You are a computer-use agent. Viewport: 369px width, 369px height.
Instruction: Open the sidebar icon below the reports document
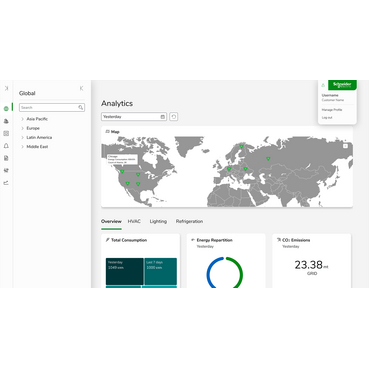6,170
